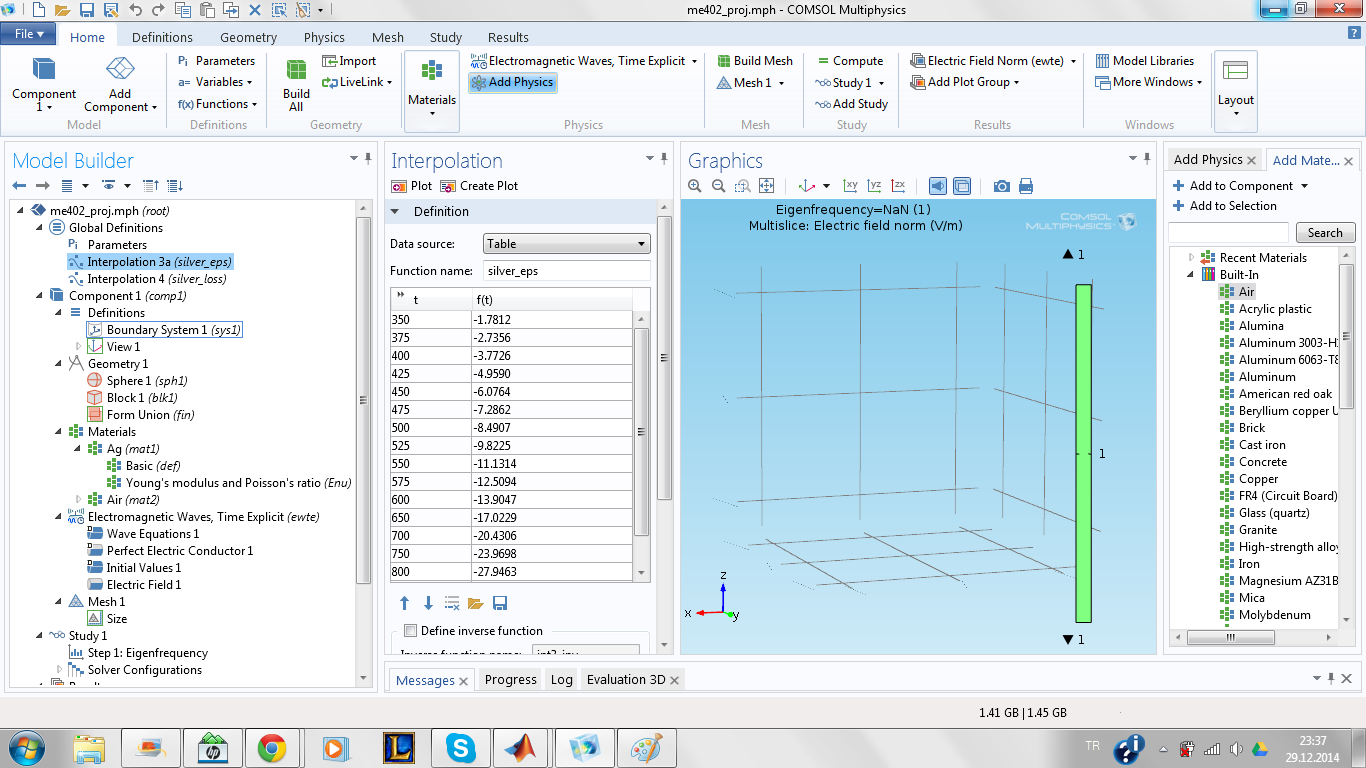Collapse the Definition section

coord(395,212)
